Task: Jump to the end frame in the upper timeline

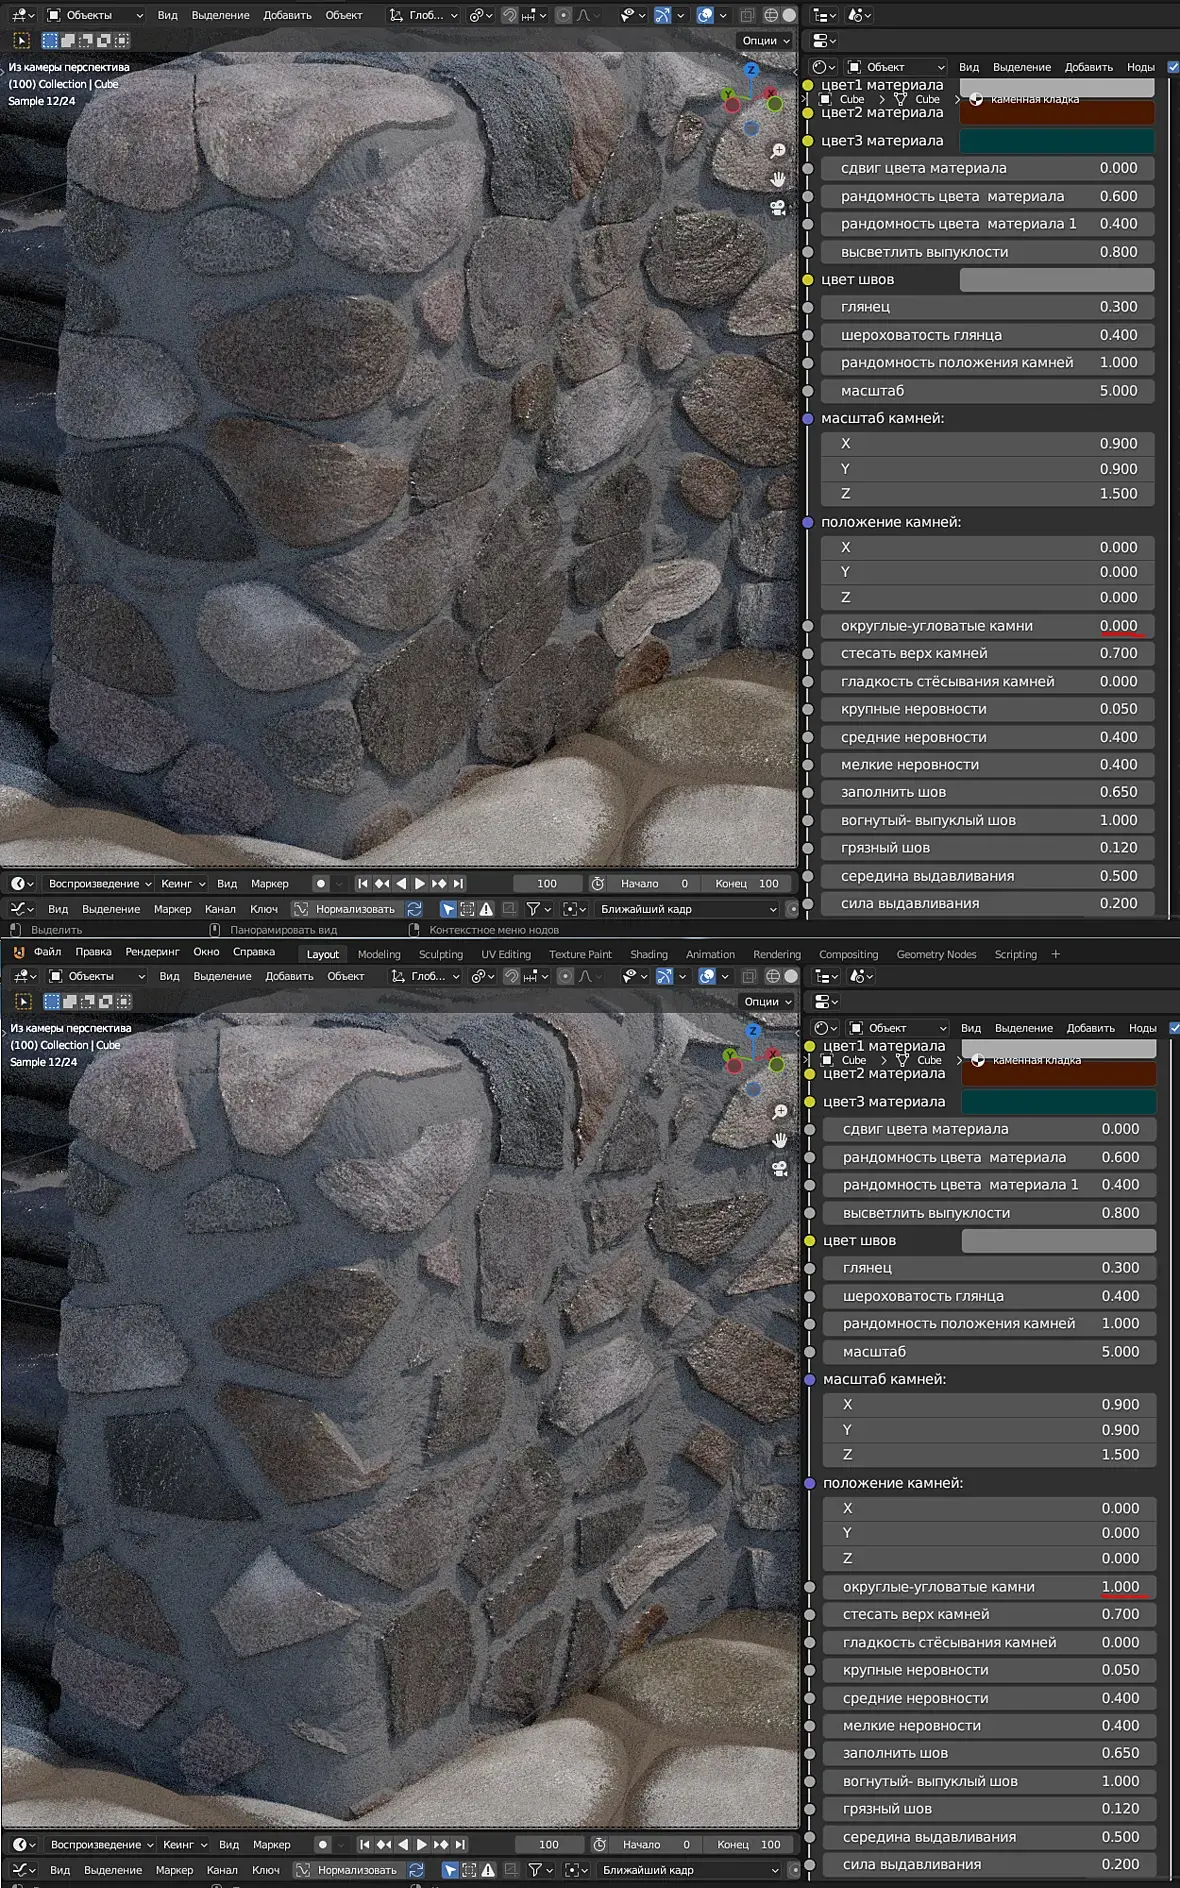Action: pos(458,884)
